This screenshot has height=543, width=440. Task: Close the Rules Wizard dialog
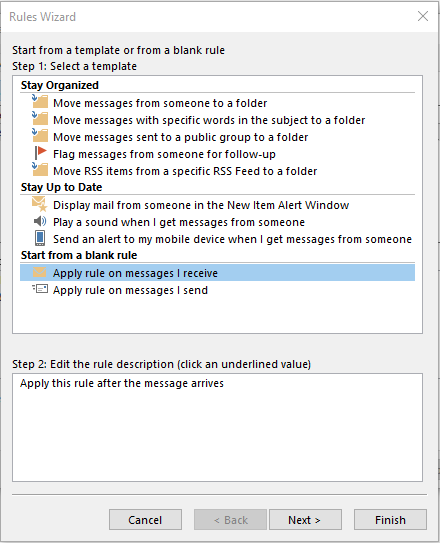tap(423, 16)
